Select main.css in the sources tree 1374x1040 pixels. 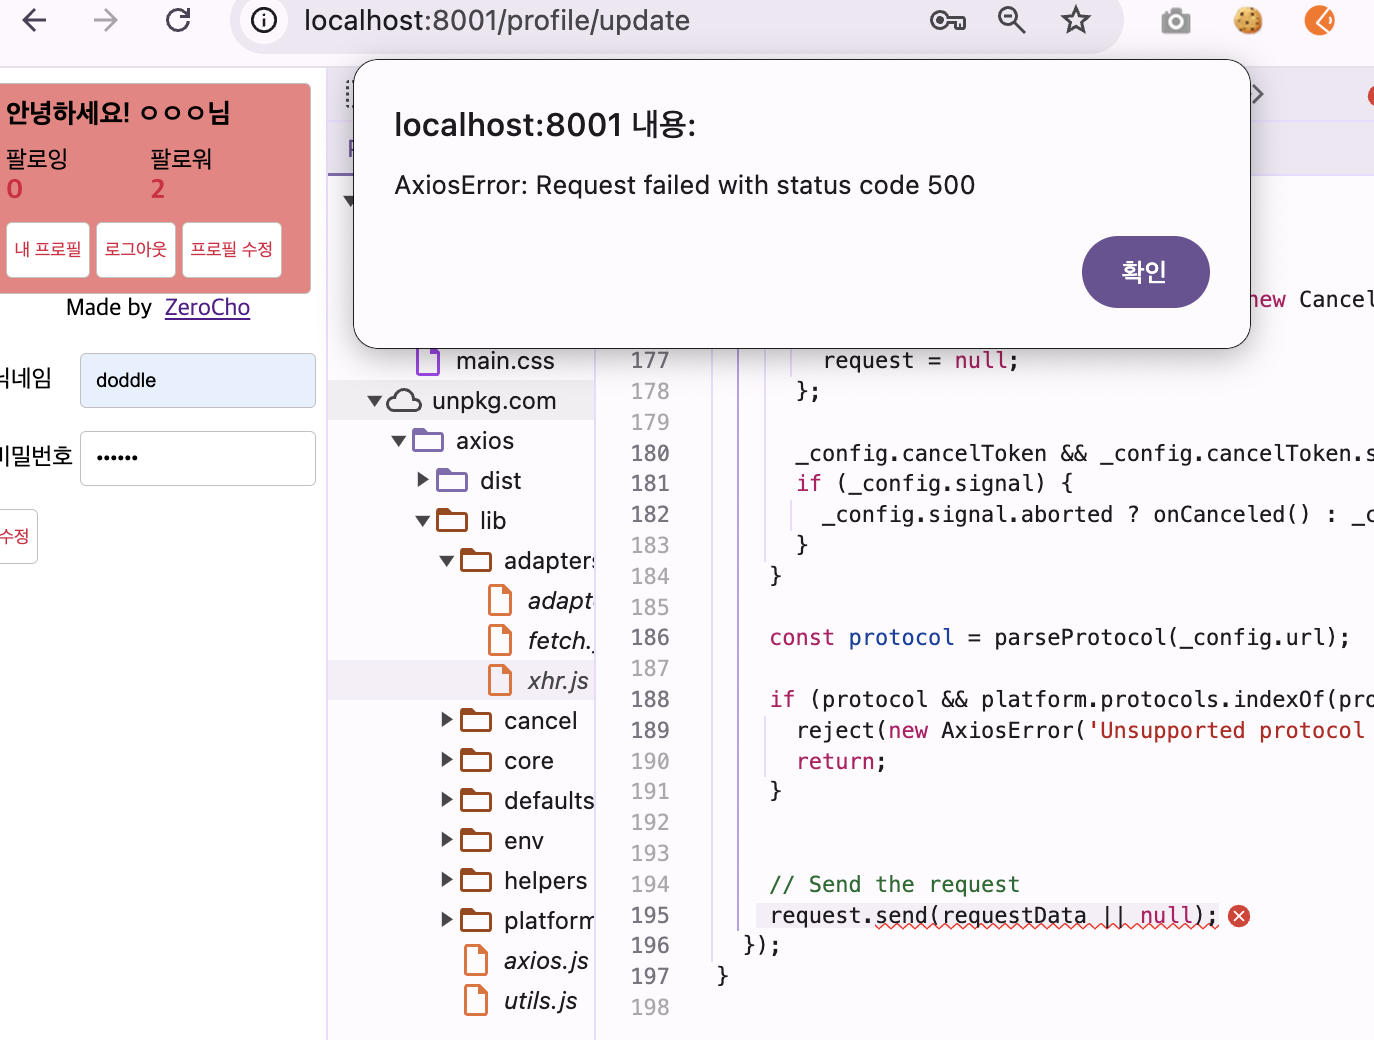505,361
